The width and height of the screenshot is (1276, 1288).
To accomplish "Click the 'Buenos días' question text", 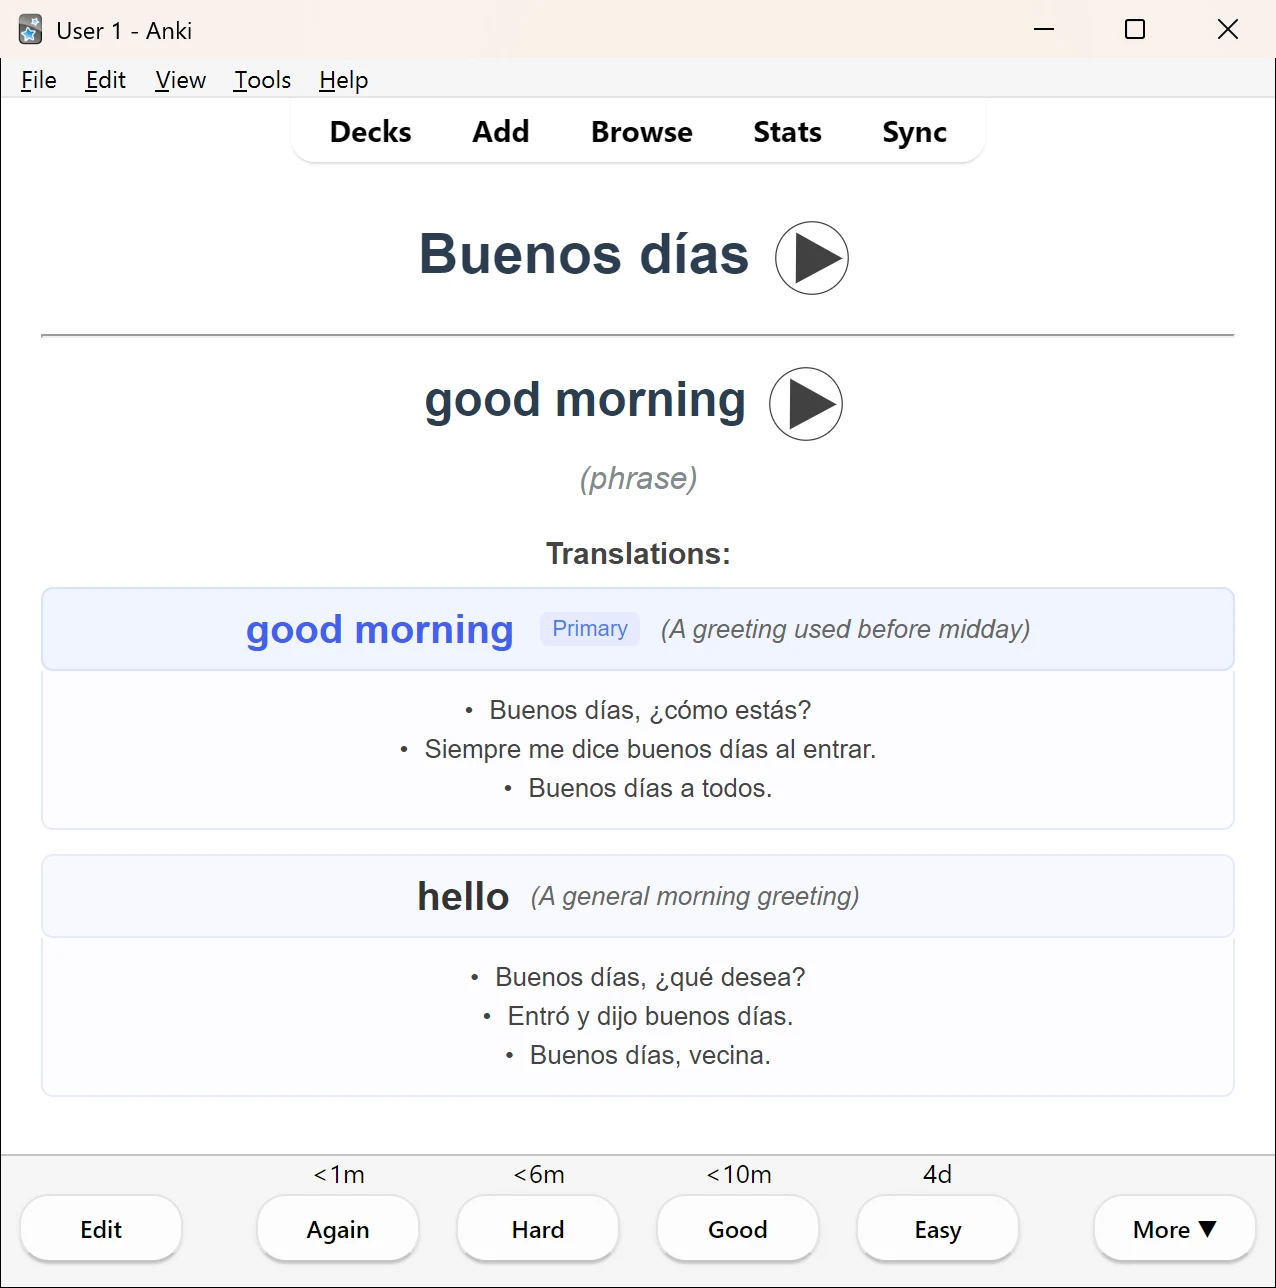I will (584, 254).
